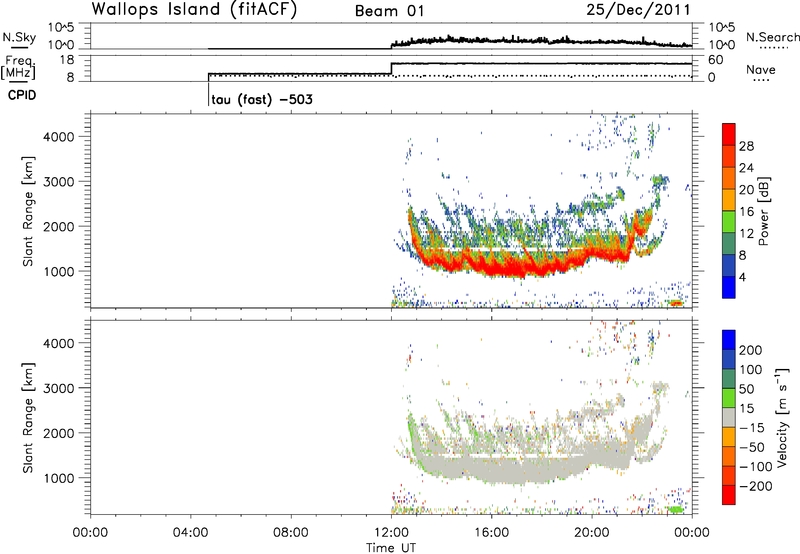The height and width of the screenshot is (554, 800).
Task: Click the 'Time UT' axis label
Action: coord(391,547)
